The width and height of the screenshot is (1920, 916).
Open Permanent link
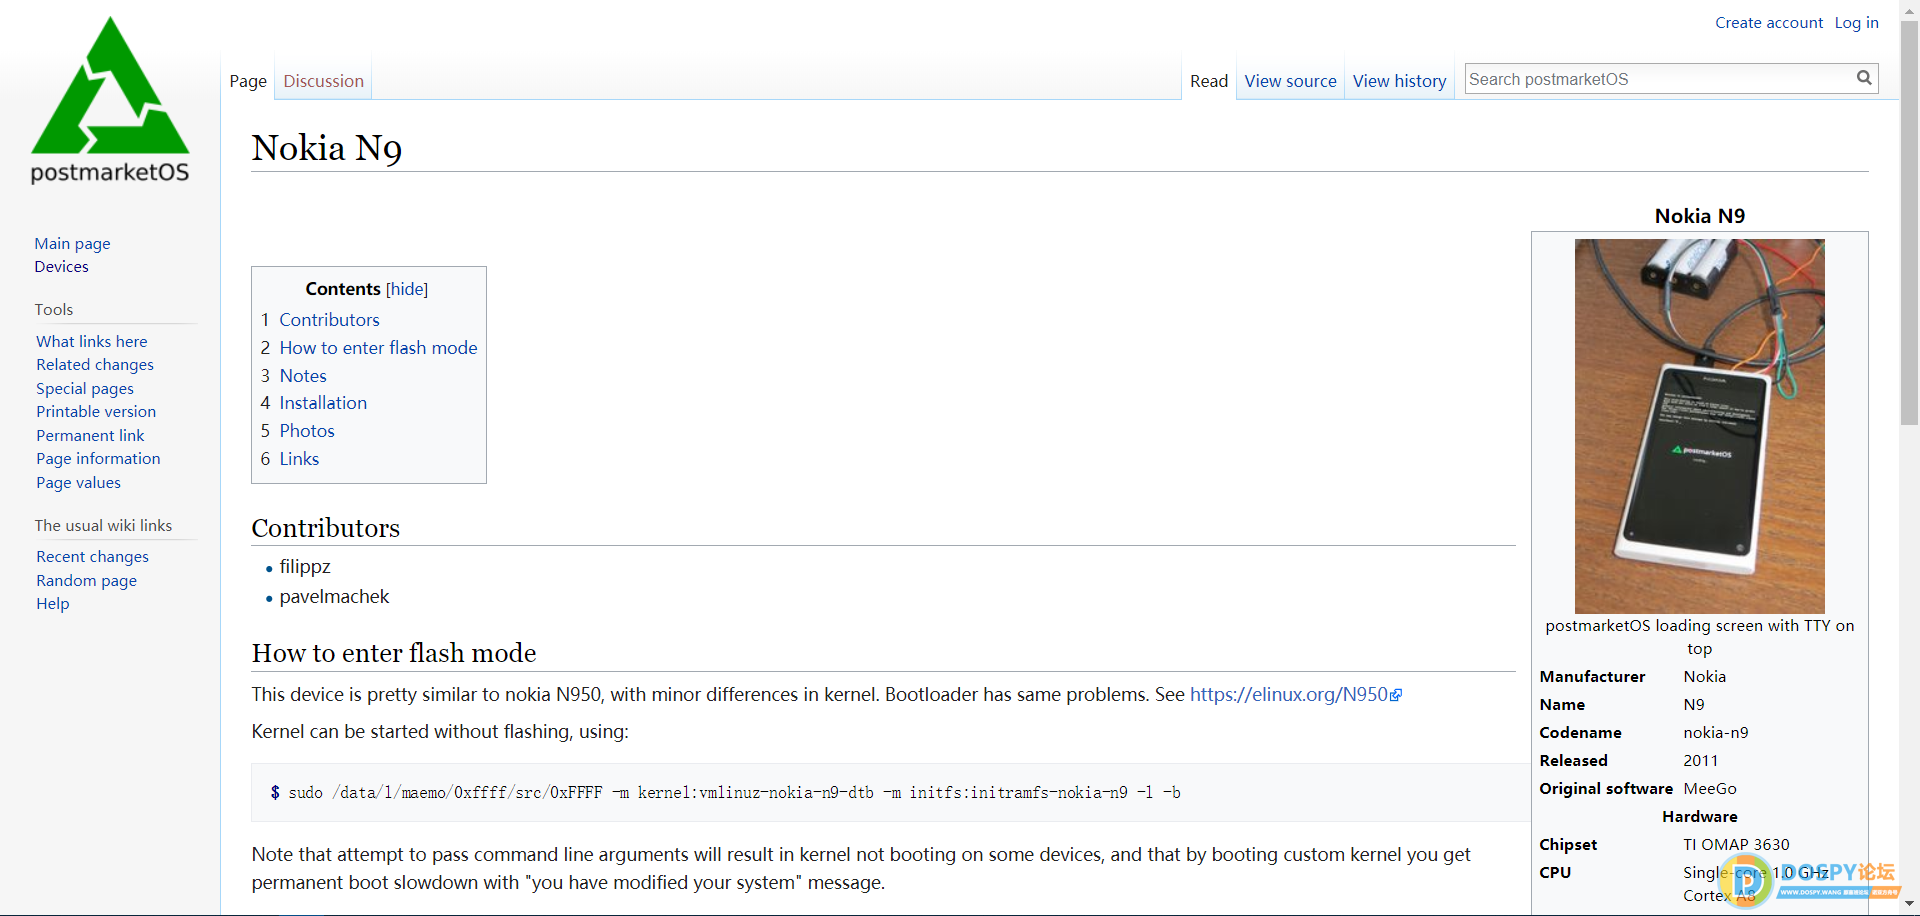(90, 435)
